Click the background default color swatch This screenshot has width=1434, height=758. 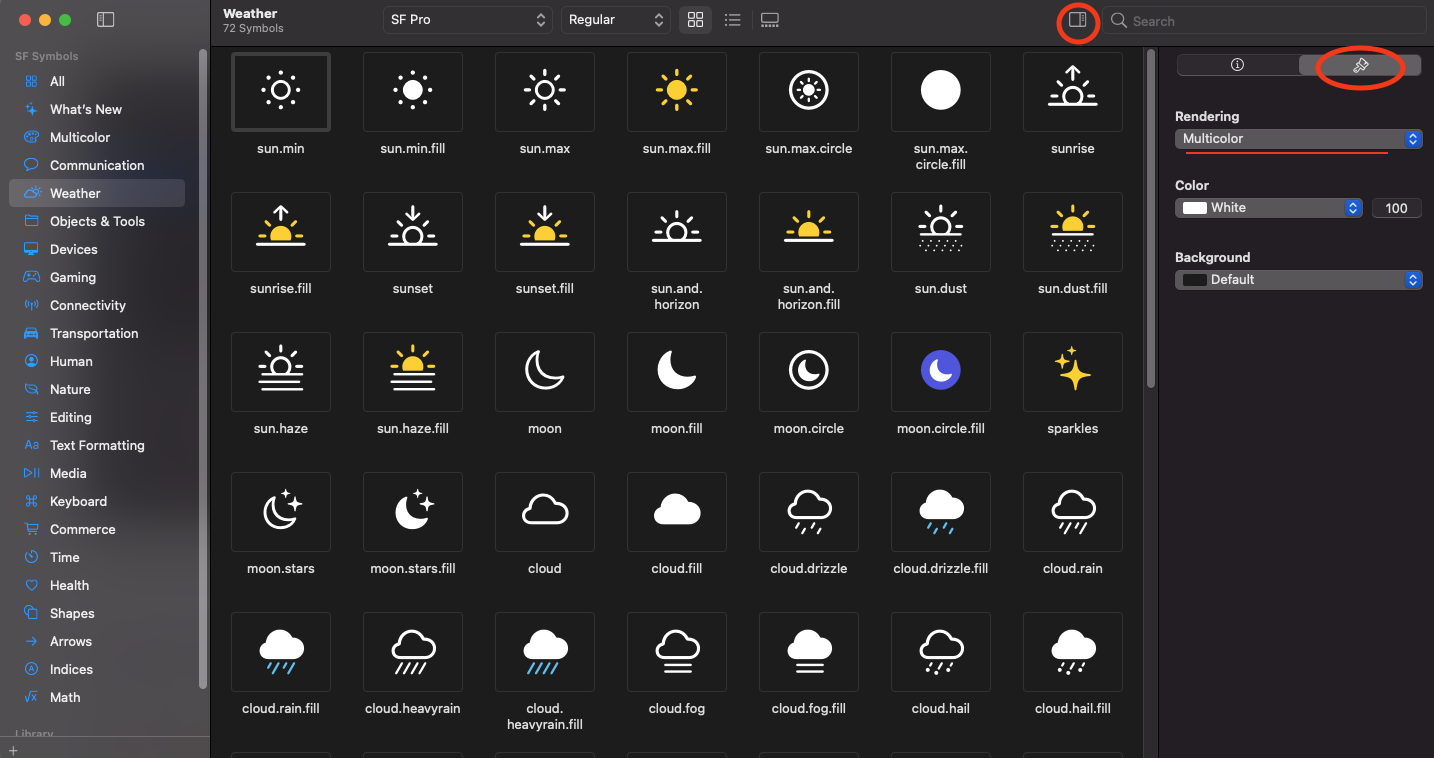[x=1194, y=280]
